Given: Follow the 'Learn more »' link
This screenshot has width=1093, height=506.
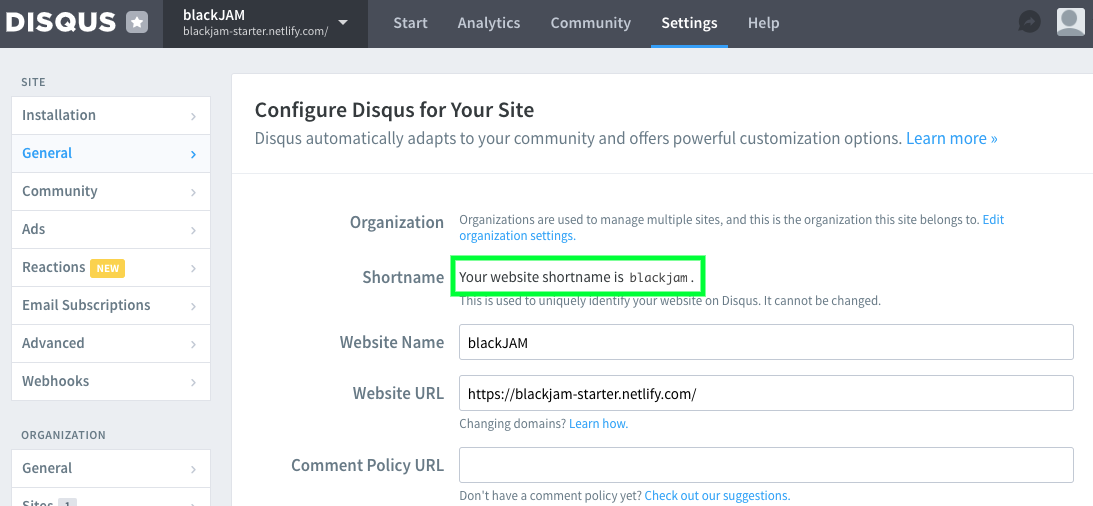Looking at the screenshot, I should (951, 139).
